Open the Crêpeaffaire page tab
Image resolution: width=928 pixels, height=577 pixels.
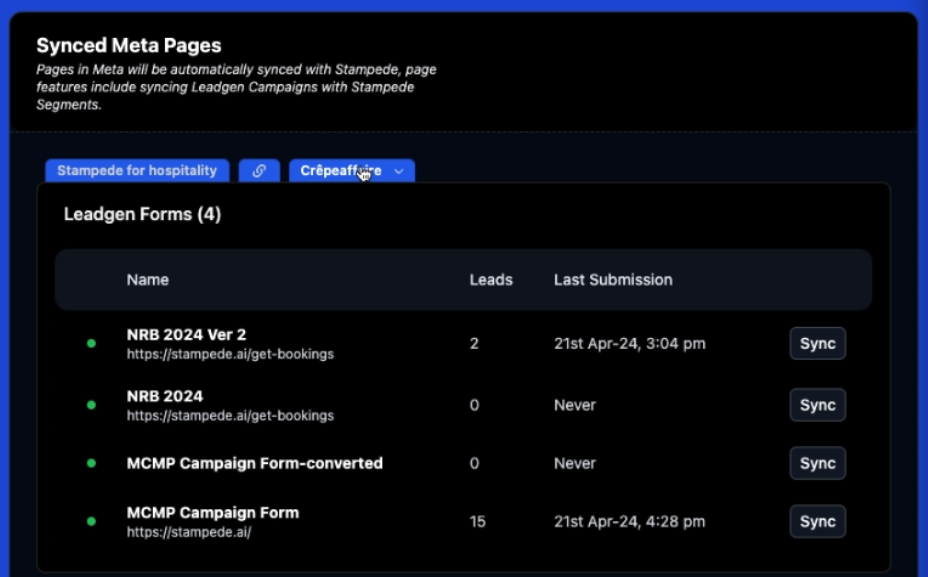(x=340, y=171)
